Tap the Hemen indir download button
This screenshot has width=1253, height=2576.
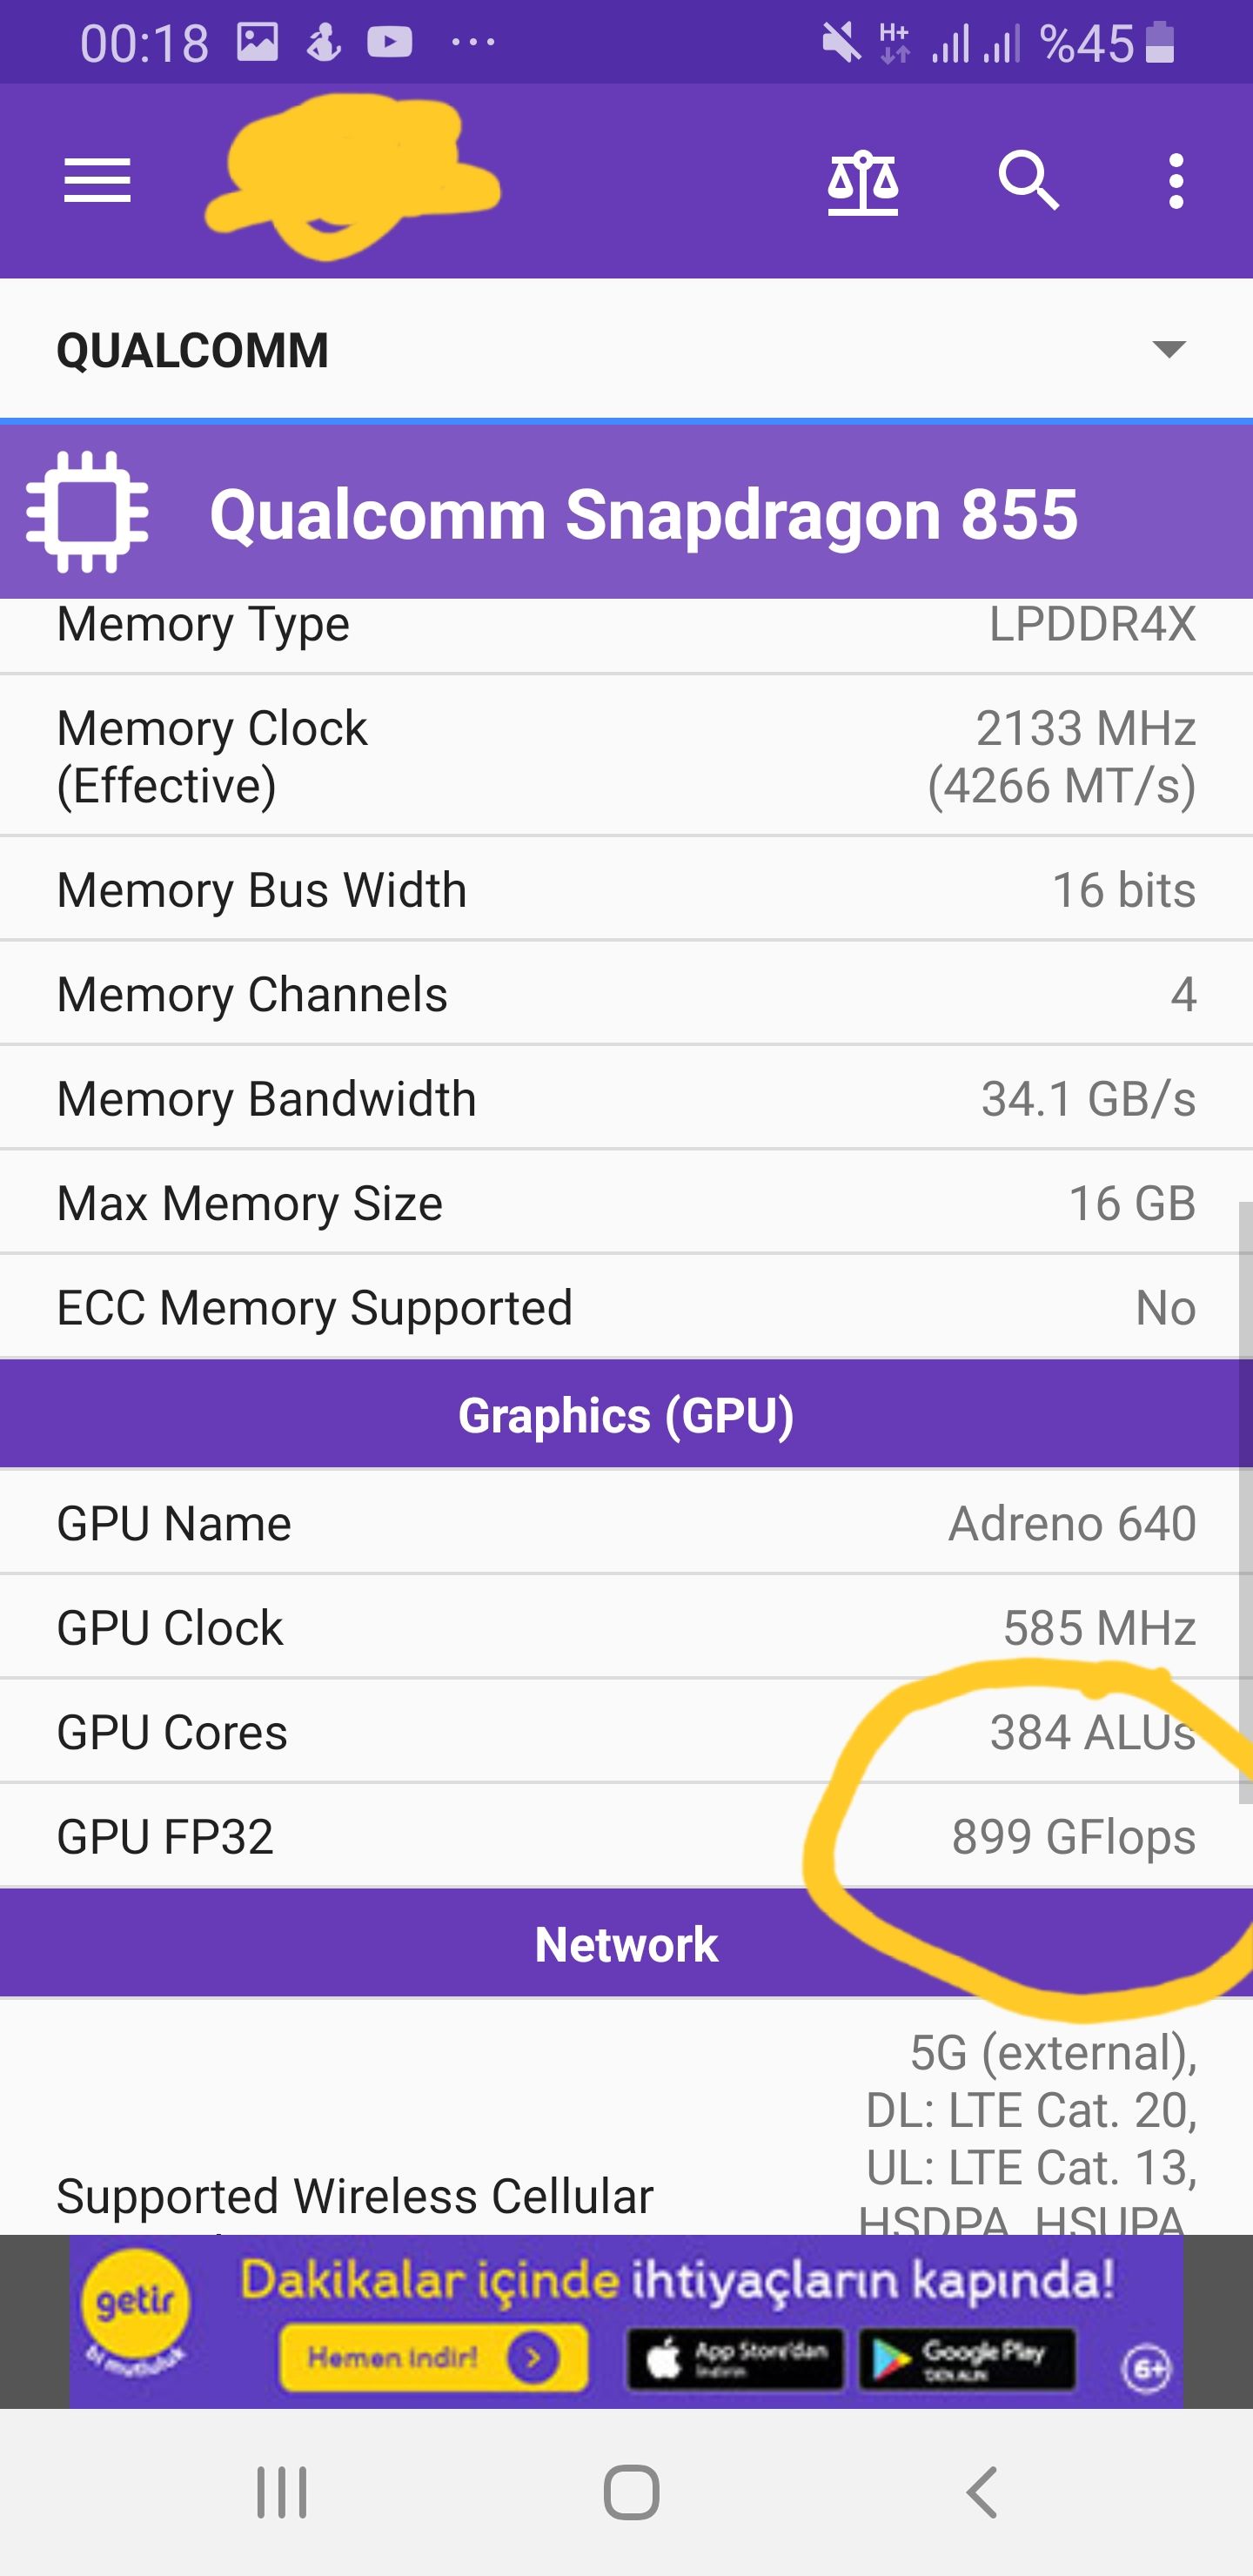point(433,2358)
